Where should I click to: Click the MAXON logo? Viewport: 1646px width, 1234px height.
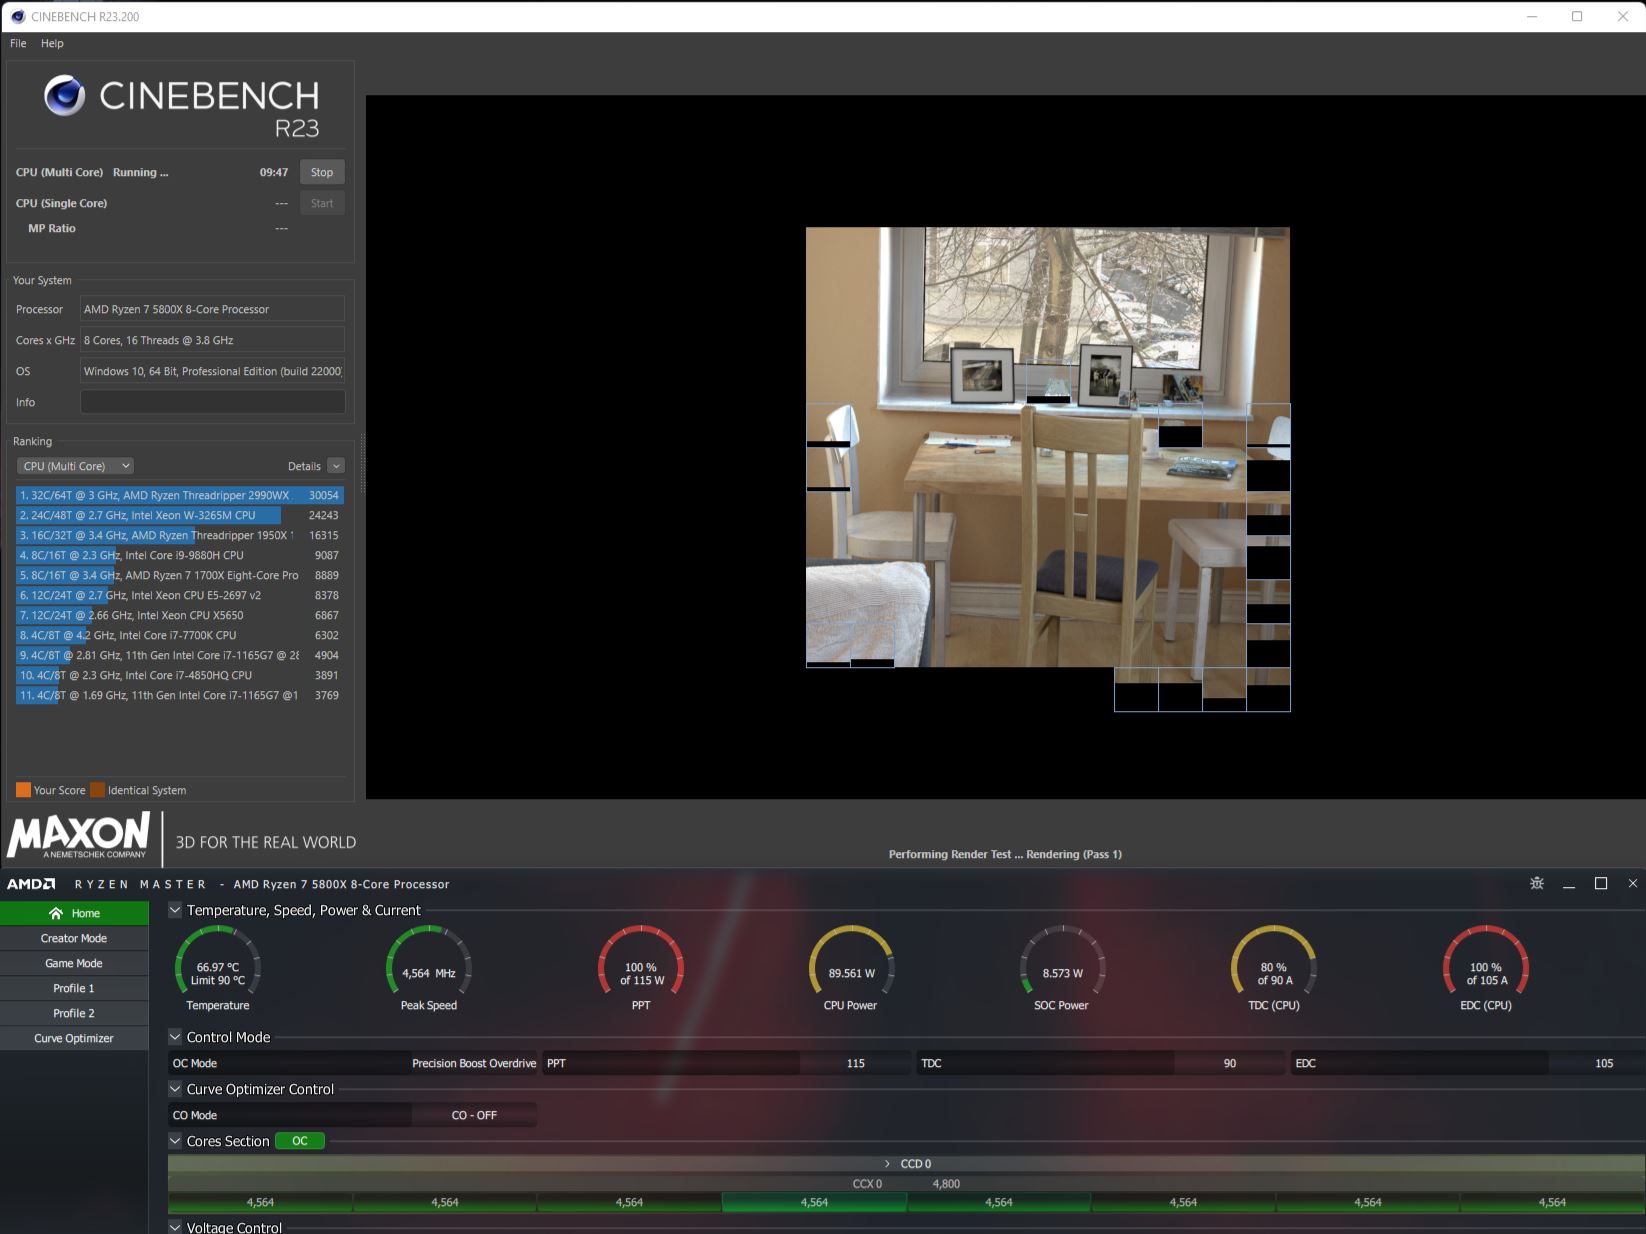tap(79, 835)
